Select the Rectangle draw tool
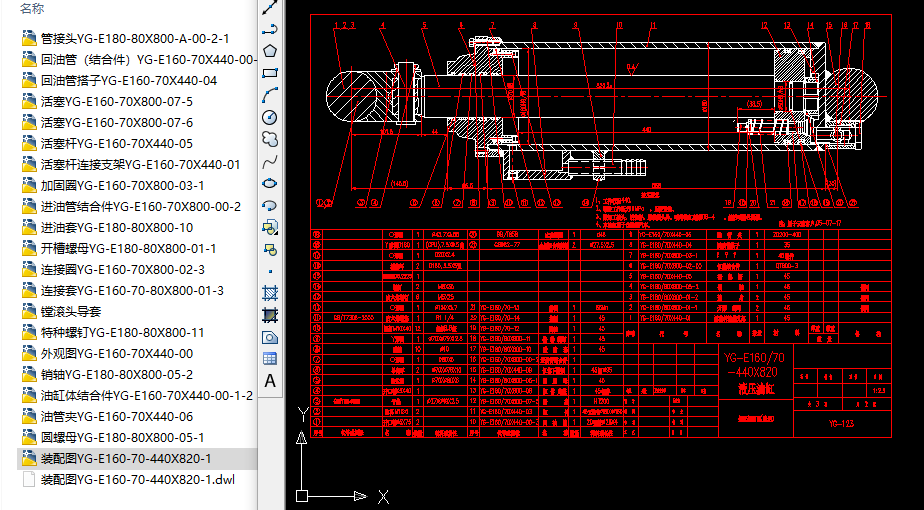This screenshot has width=924, height=510. pyautogui.click(x=269, y=73)
